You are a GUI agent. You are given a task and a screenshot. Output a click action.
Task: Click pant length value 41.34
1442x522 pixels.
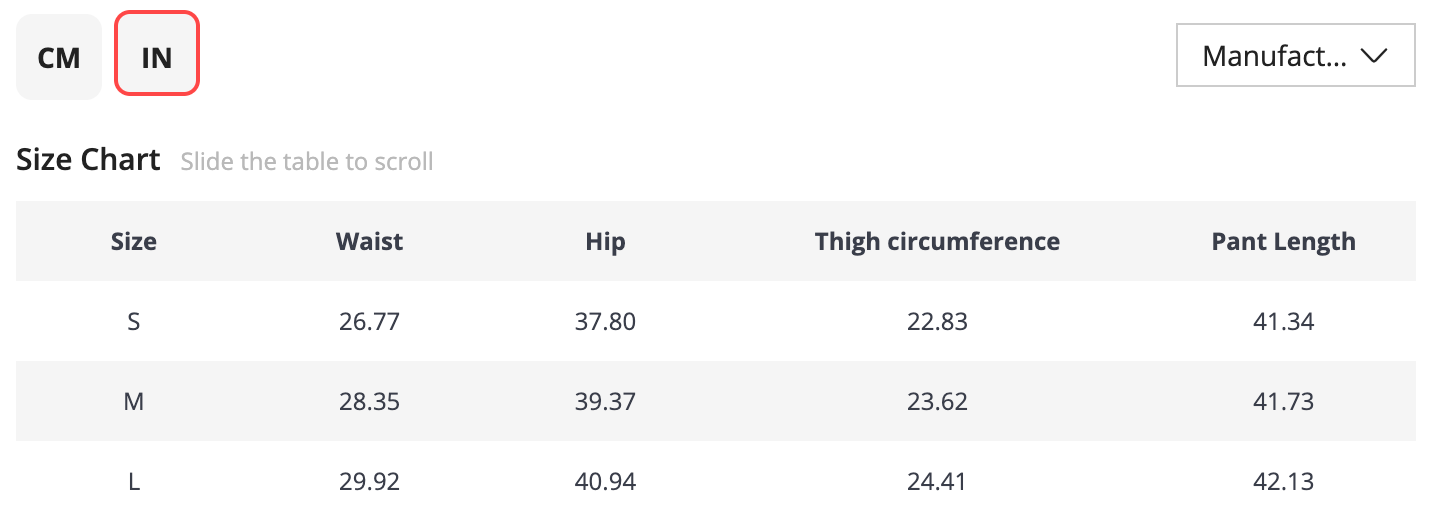pos(1283,322)
